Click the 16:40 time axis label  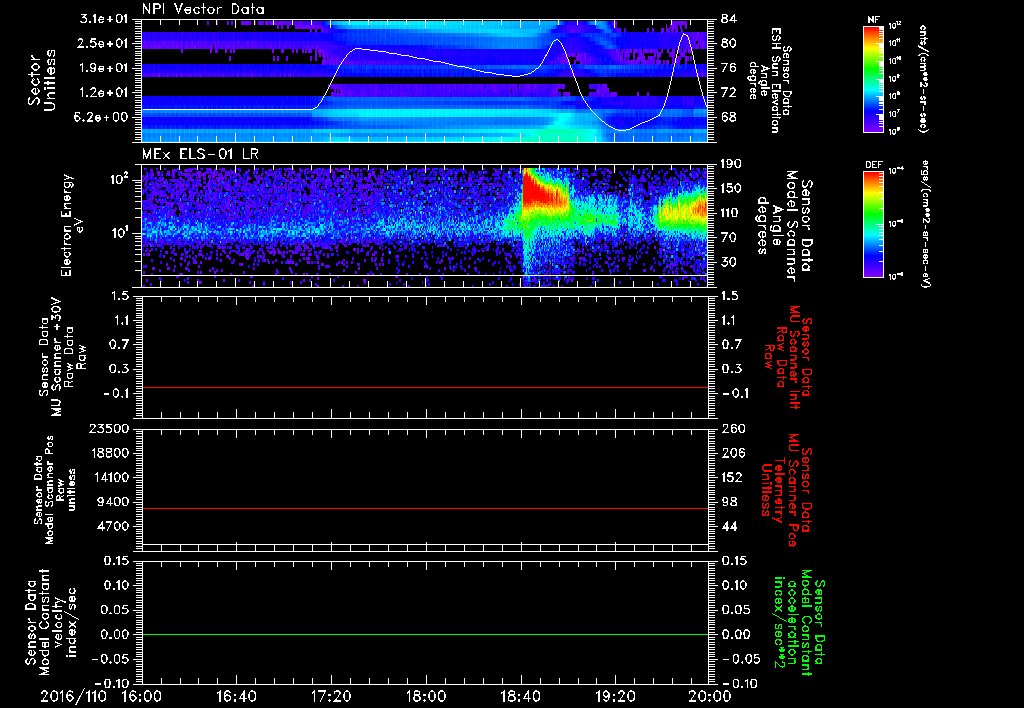(236, 696)
